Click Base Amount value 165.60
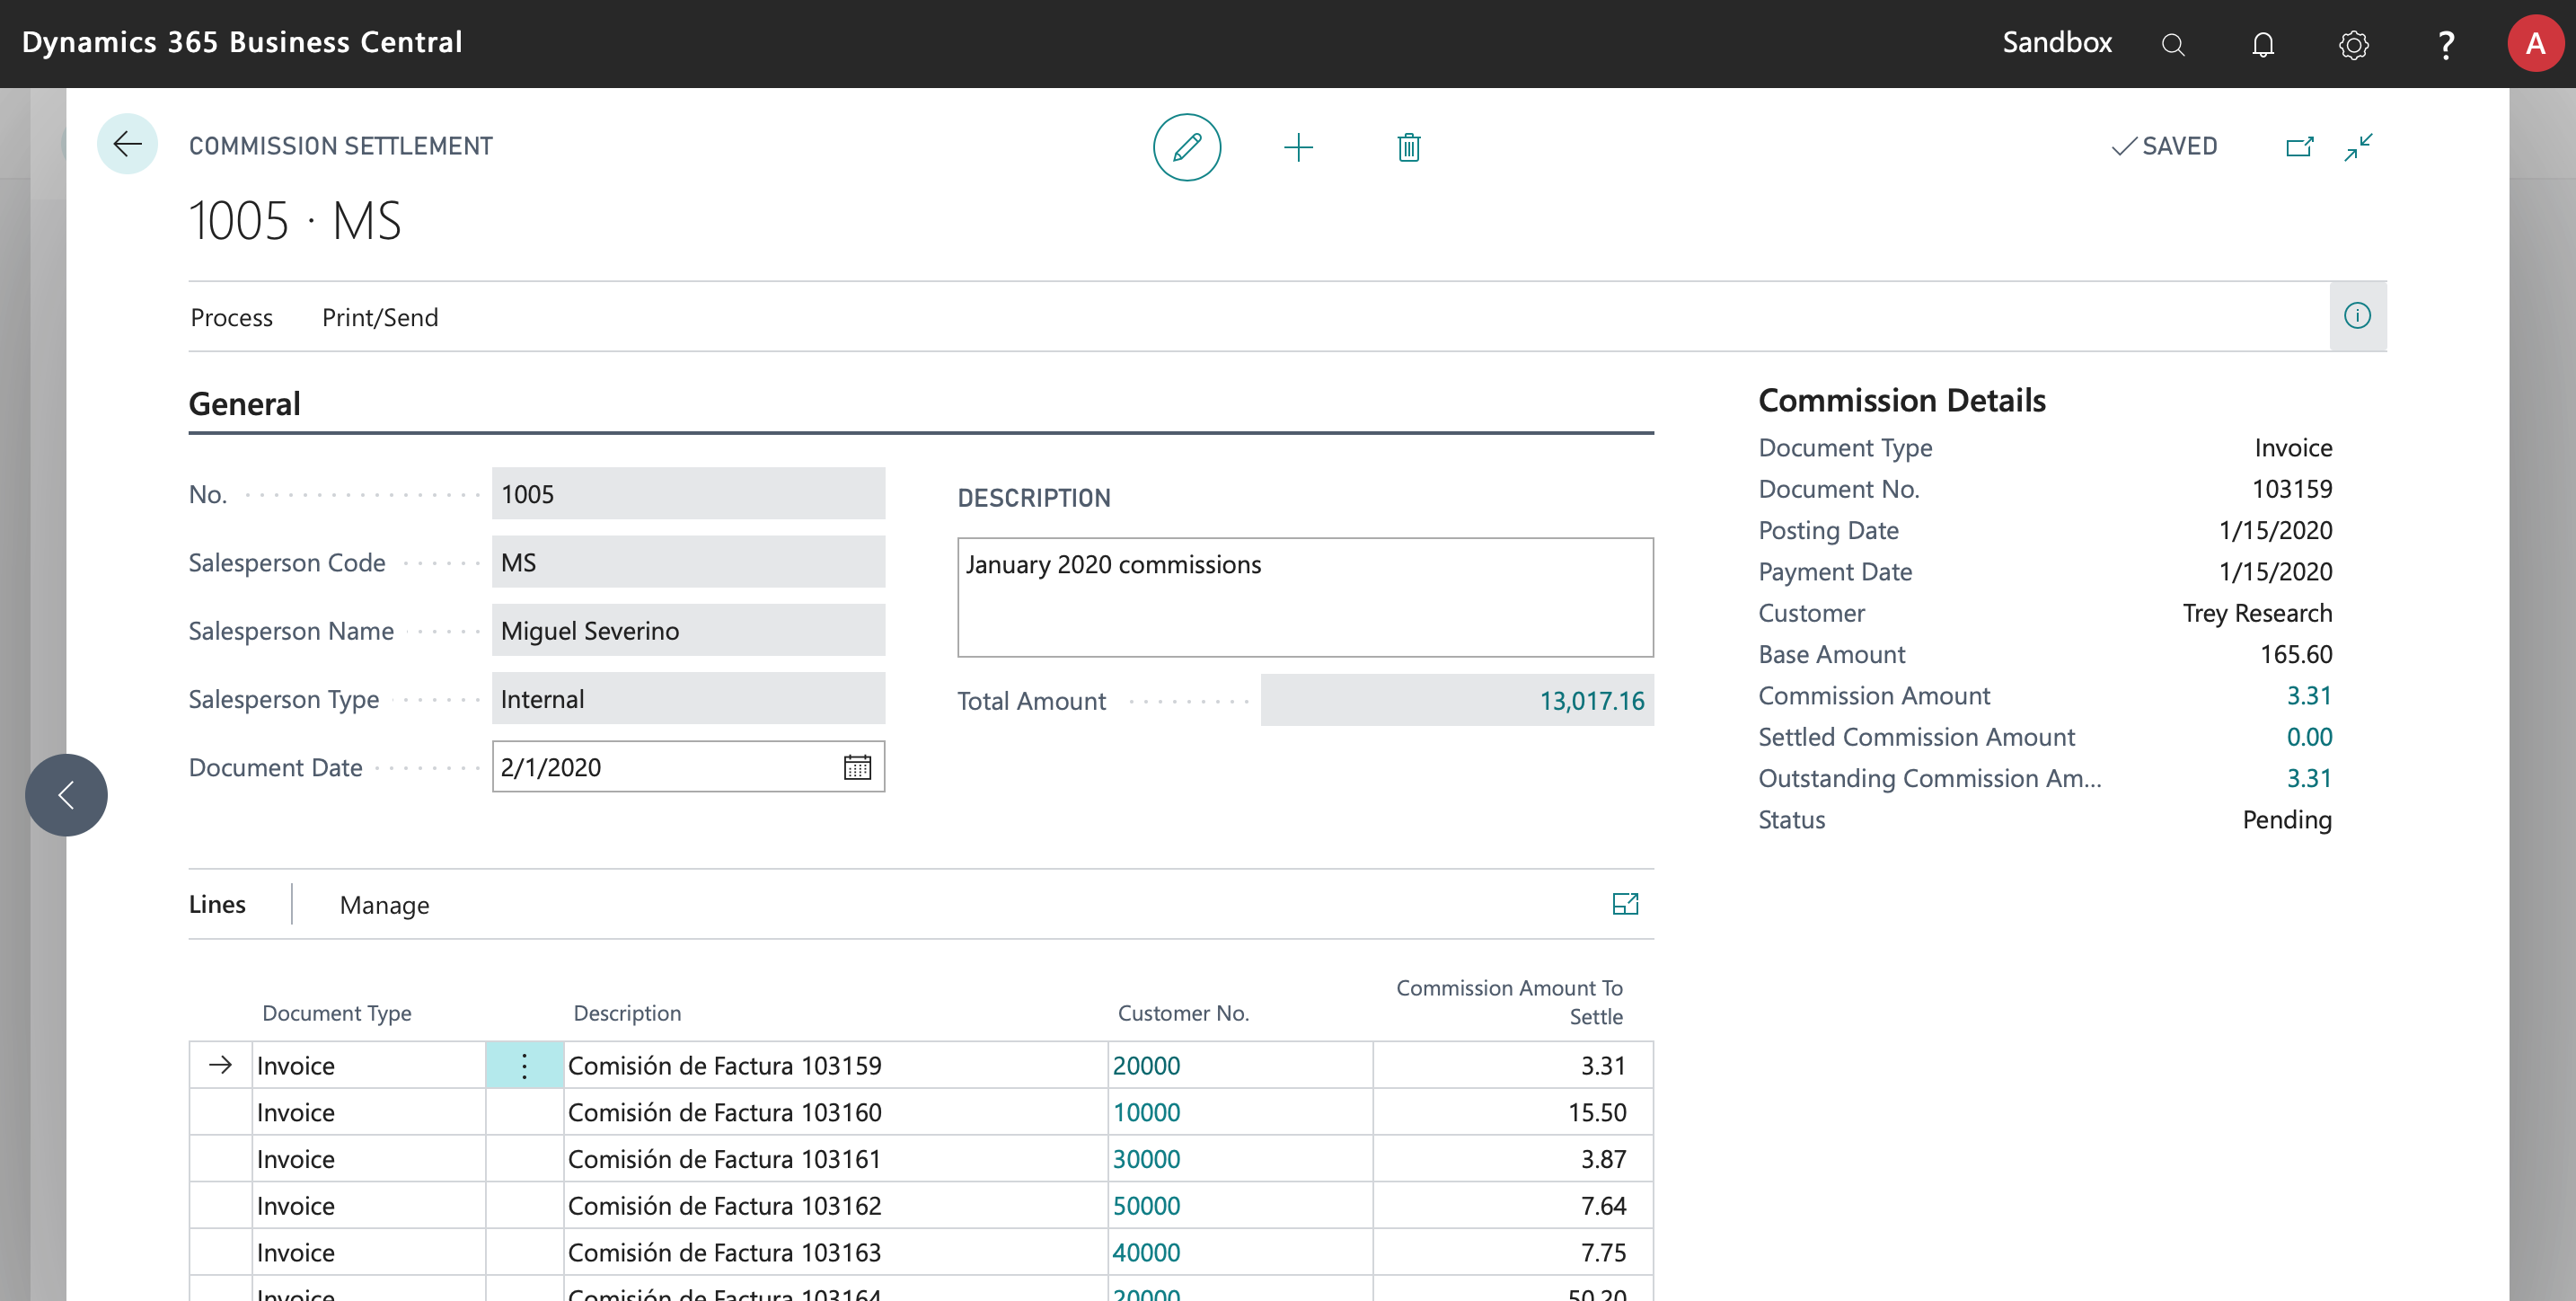 (2296, 654)
